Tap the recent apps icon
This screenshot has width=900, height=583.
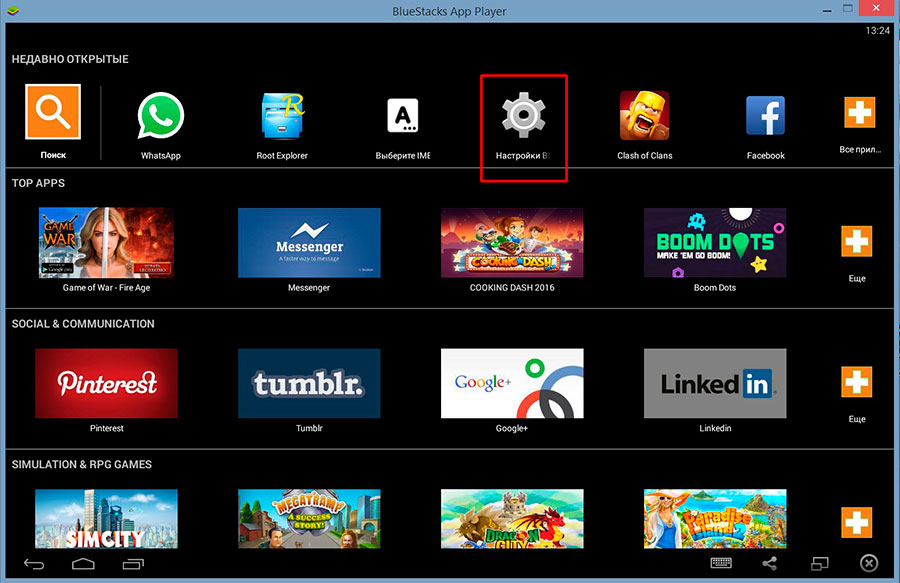(x=133, y=564)
